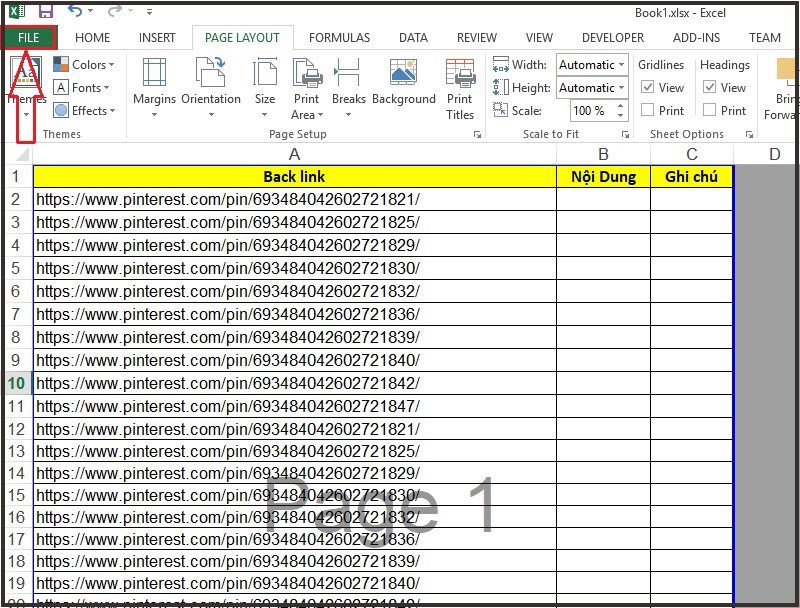The image size is (800, 608).
Task: Click the Scale 100 % input field
Action: (x=591, y=111)
